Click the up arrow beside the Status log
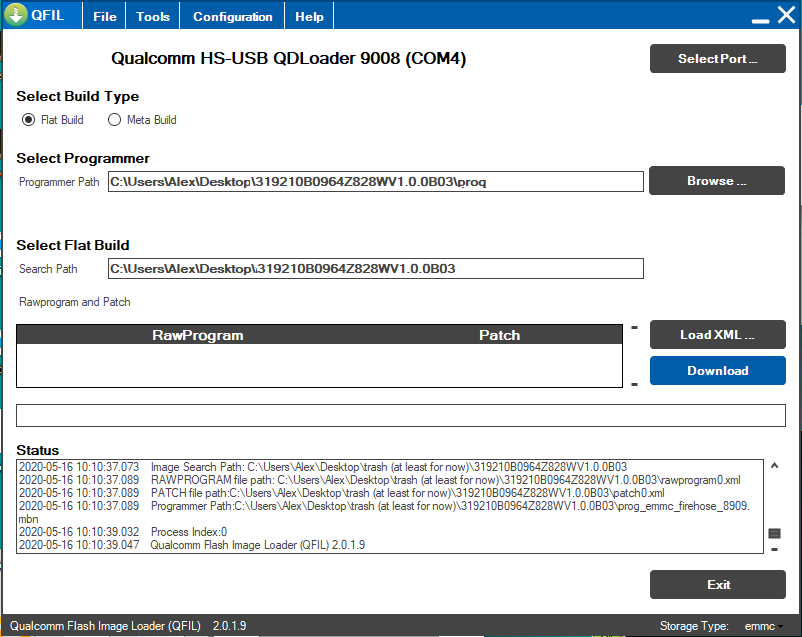The image size is (802, 637). (x=773, y=465)
